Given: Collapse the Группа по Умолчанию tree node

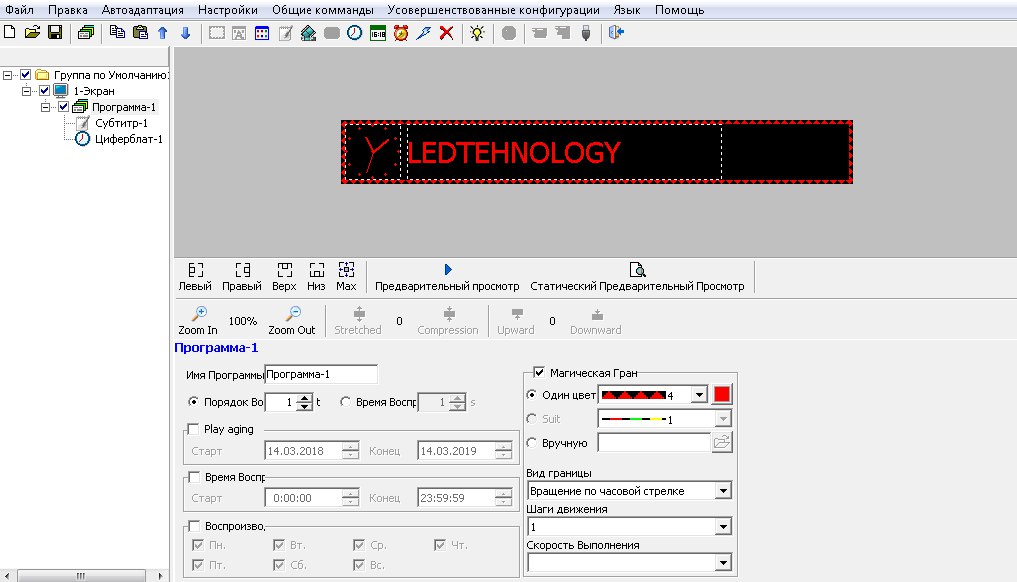Looking at the screenshot, I should 8,75.
